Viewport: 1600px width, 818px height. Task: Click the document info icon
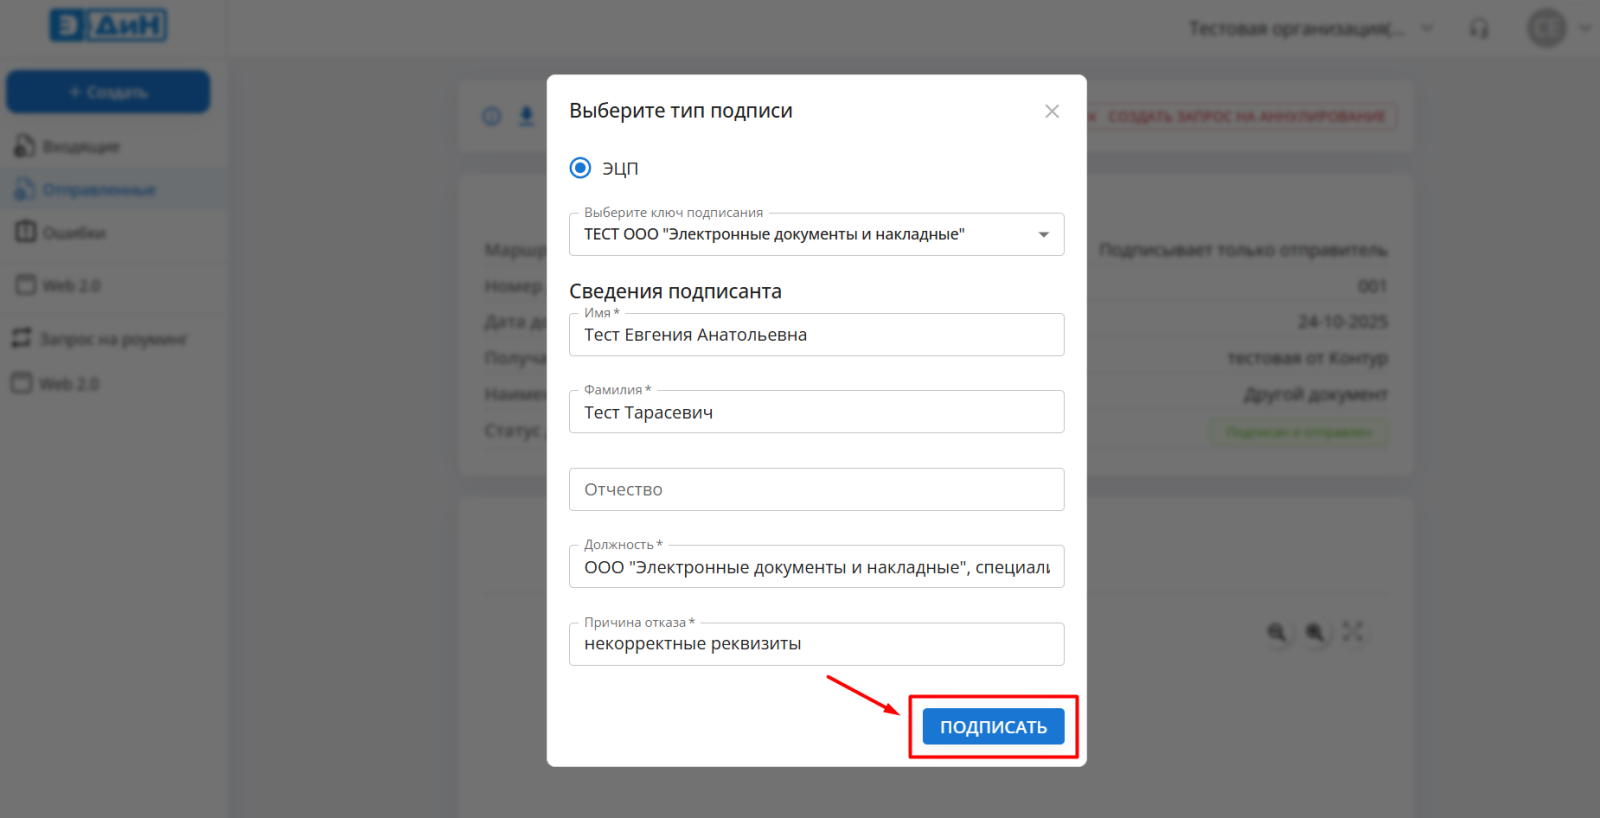tap(492, 116)
